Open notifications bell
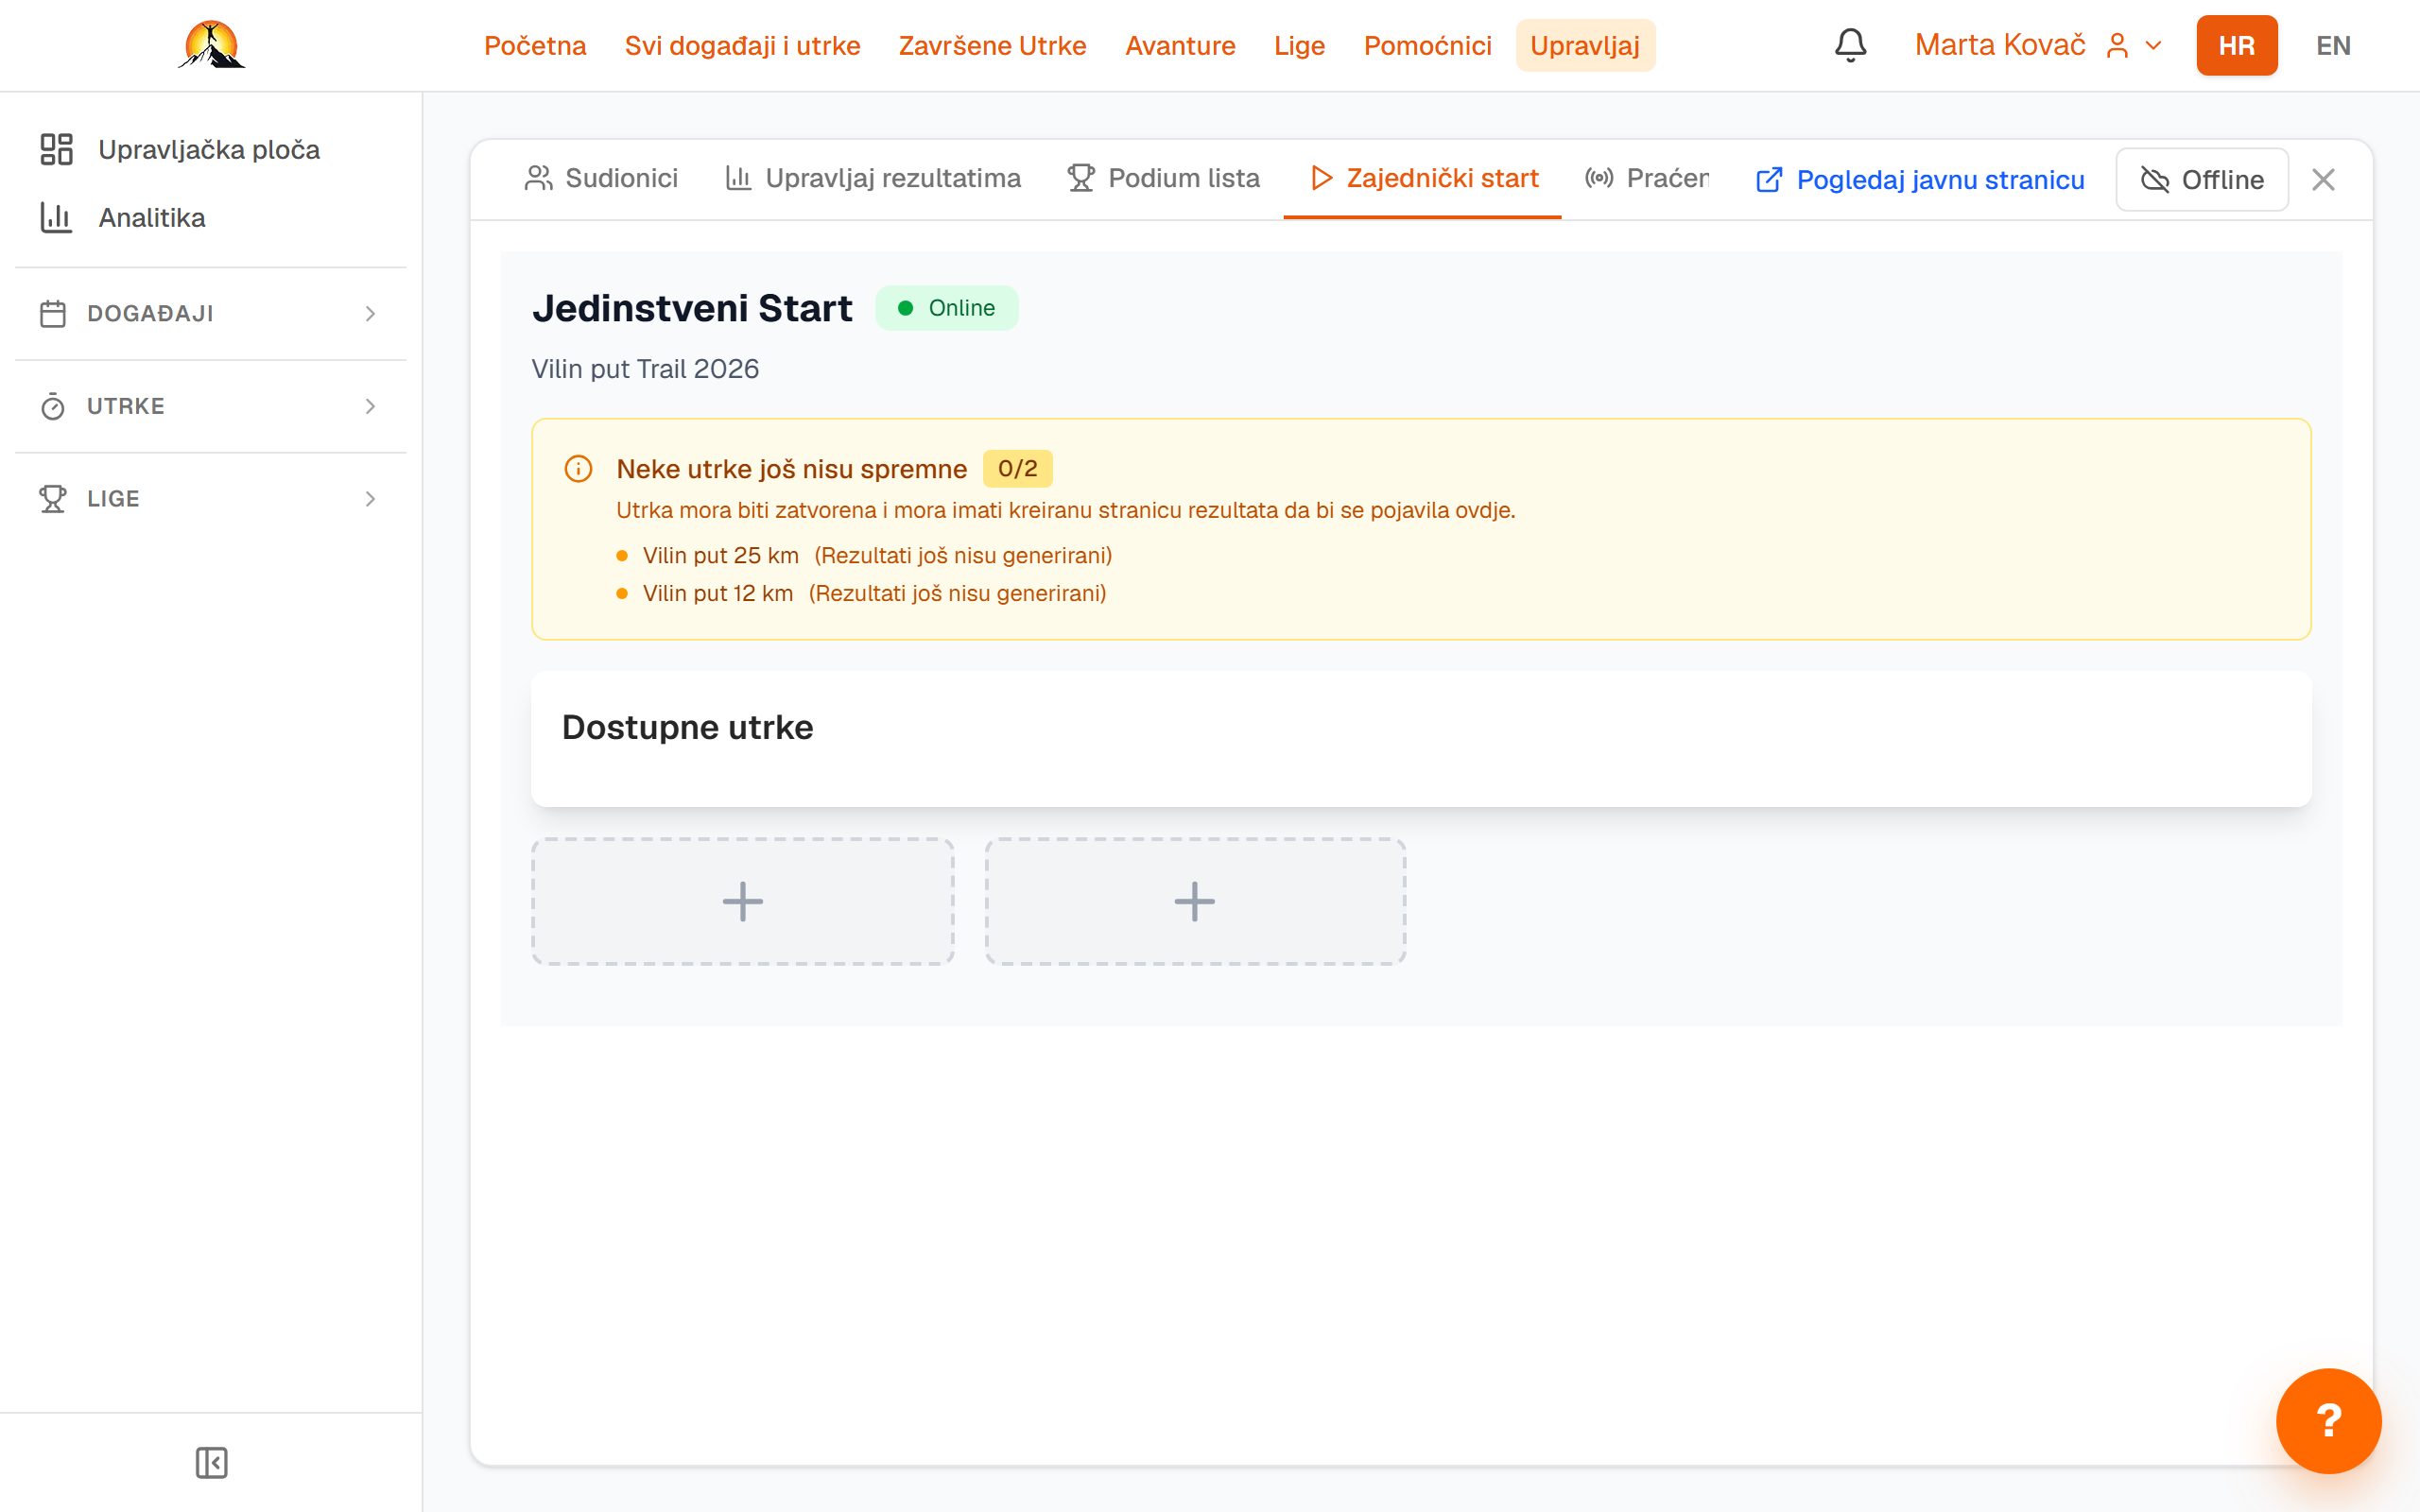The width and height of the screenshot is (2420, 1512). click(1850, 45)
